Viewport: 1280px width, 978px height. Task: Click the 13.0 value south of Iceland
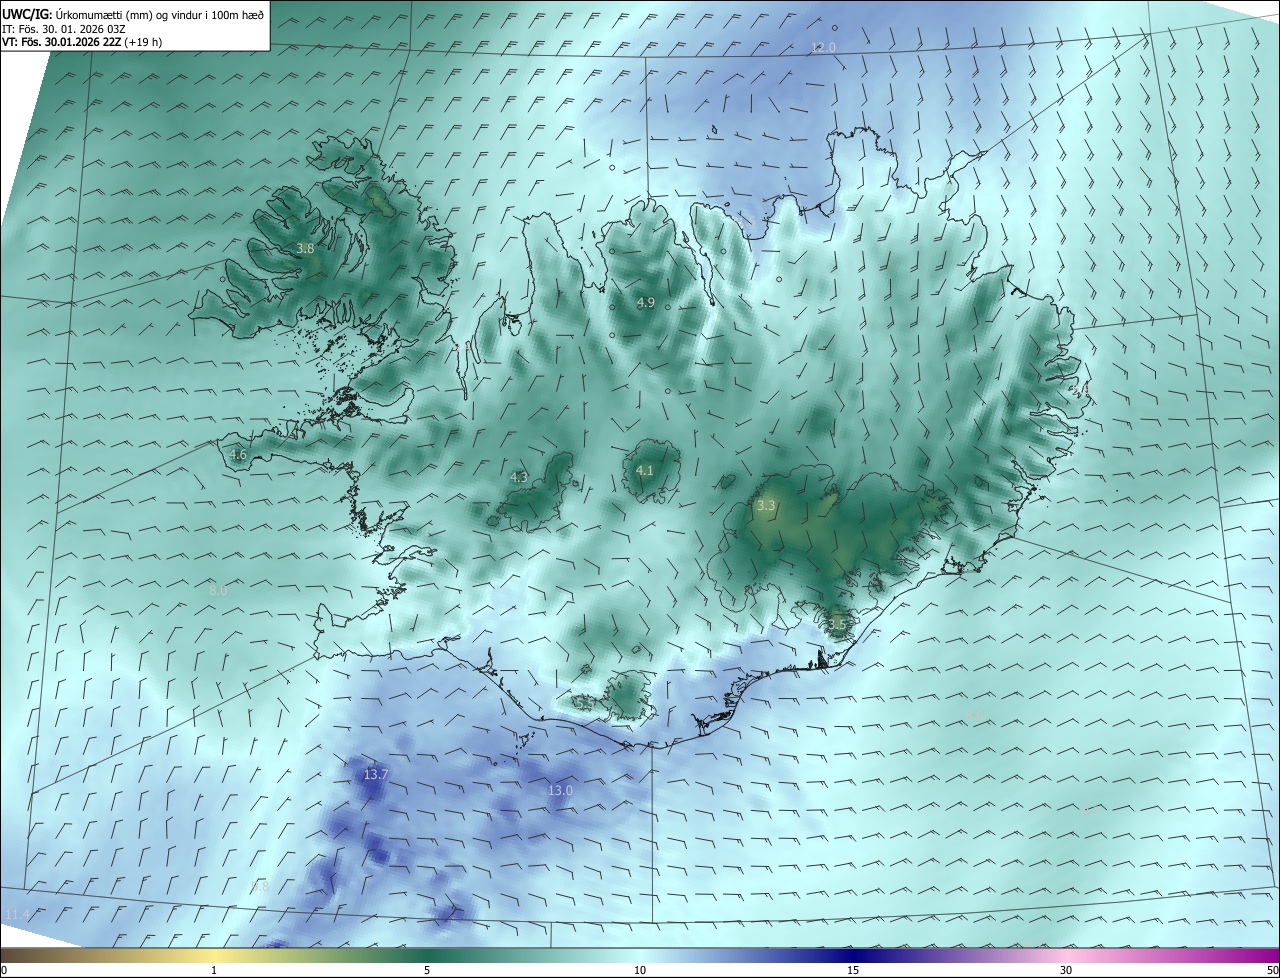click(560, 790)
